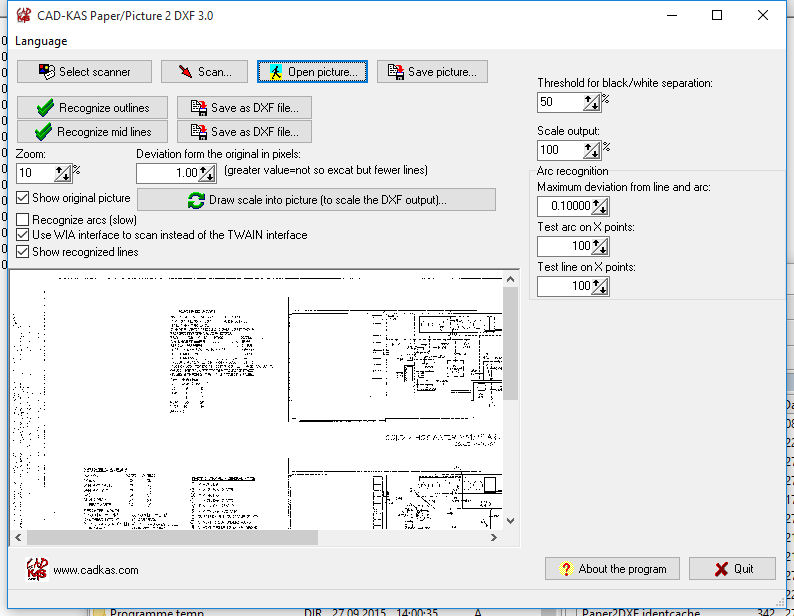Save outlines with first Save as DXF file button

245,108
